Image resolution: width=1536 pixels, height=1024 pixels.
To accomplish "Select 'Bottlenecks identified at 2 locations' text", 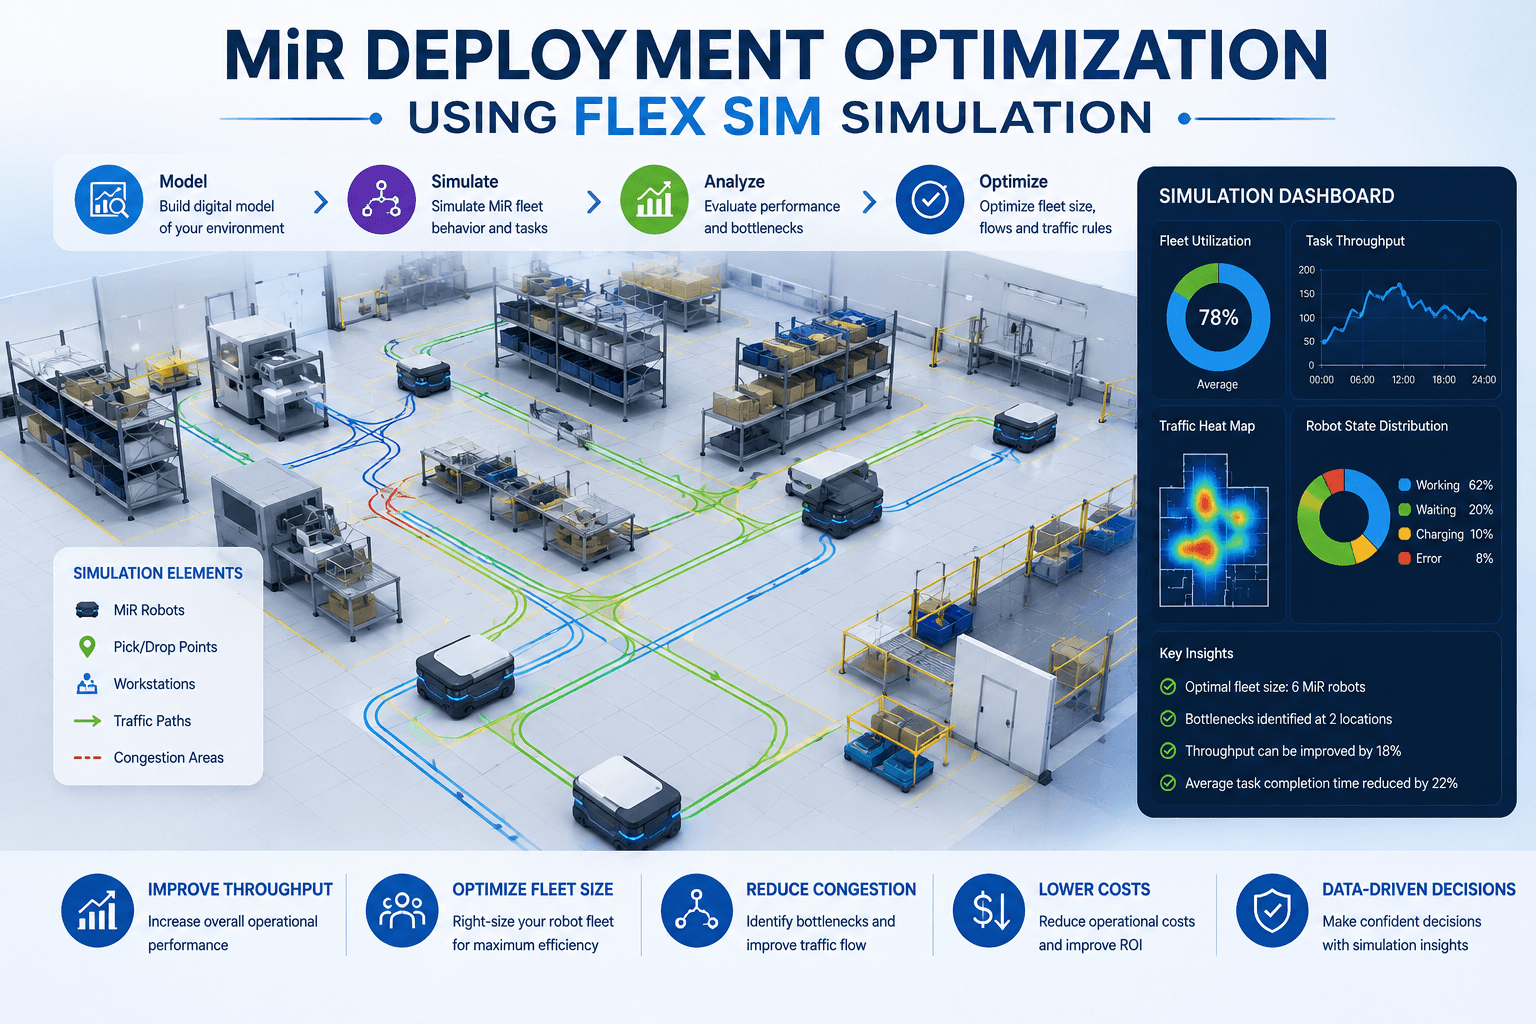I will click(1288, 719).
